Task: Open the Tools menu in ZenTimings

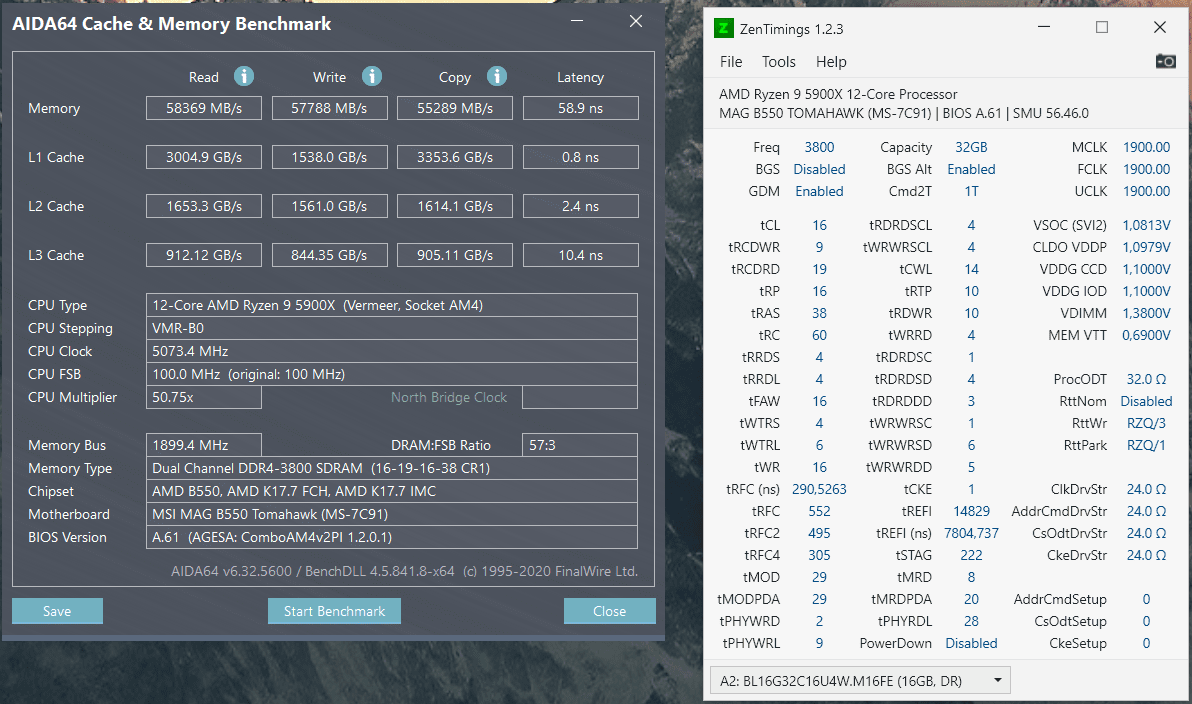Action: [778, 62]
